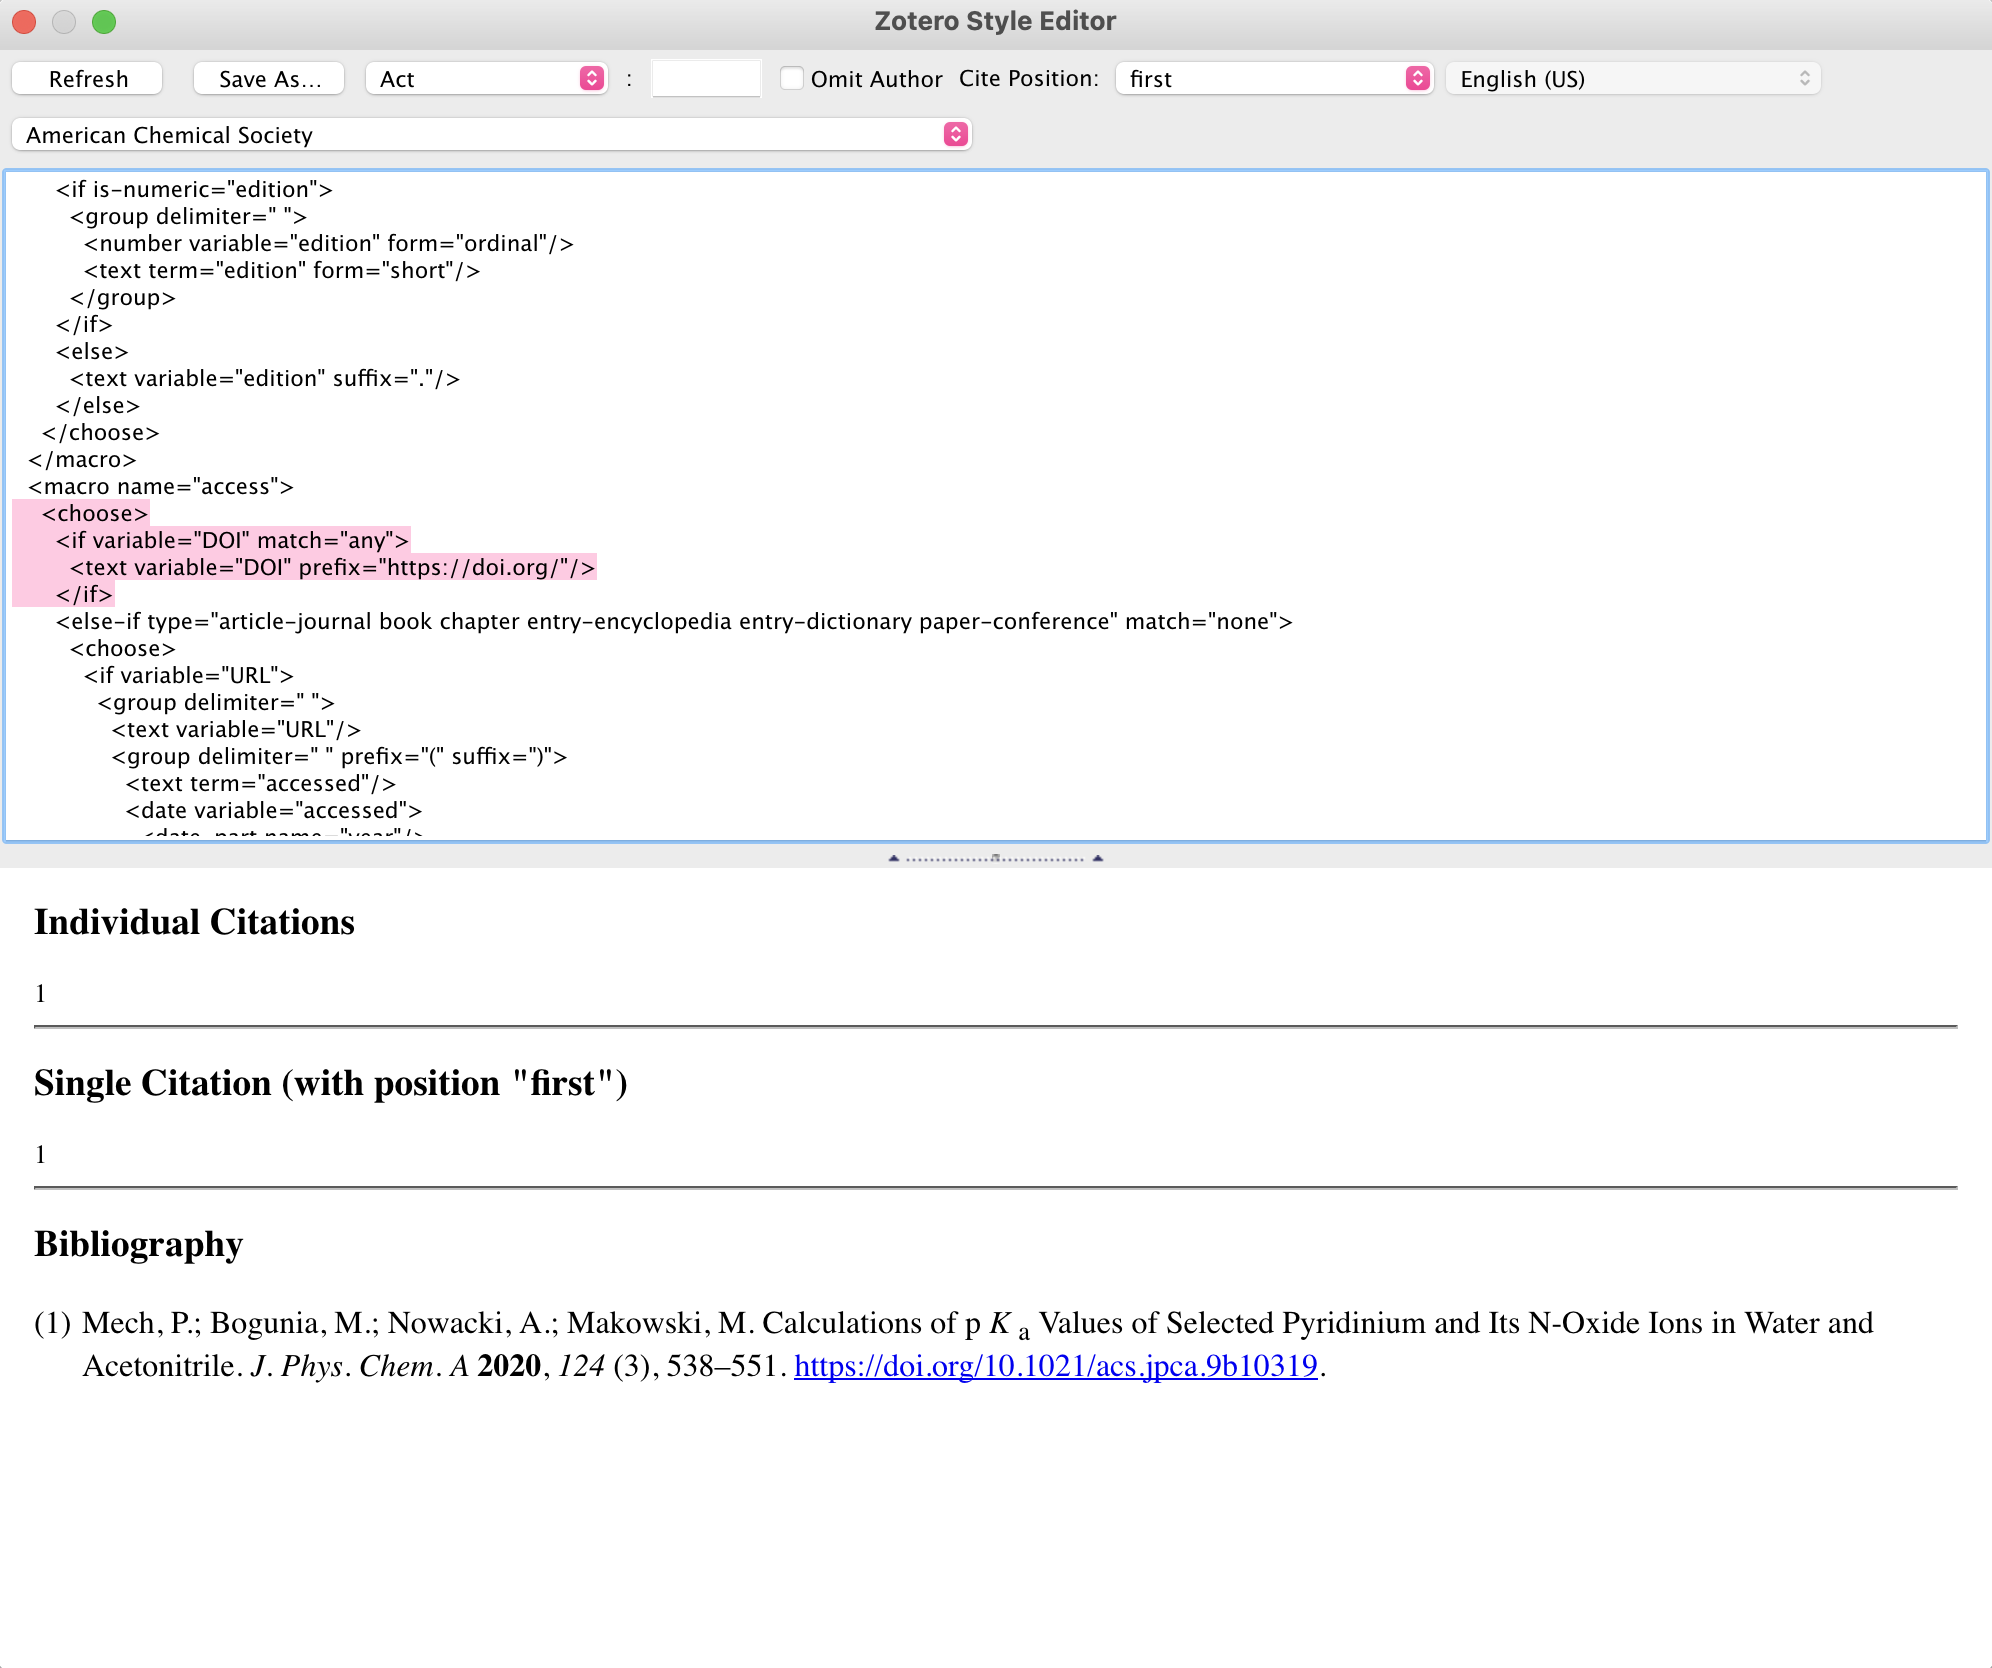Click the pink stepper icon on Cite Position
1992x1668 pixels.
coord(1417,79)
